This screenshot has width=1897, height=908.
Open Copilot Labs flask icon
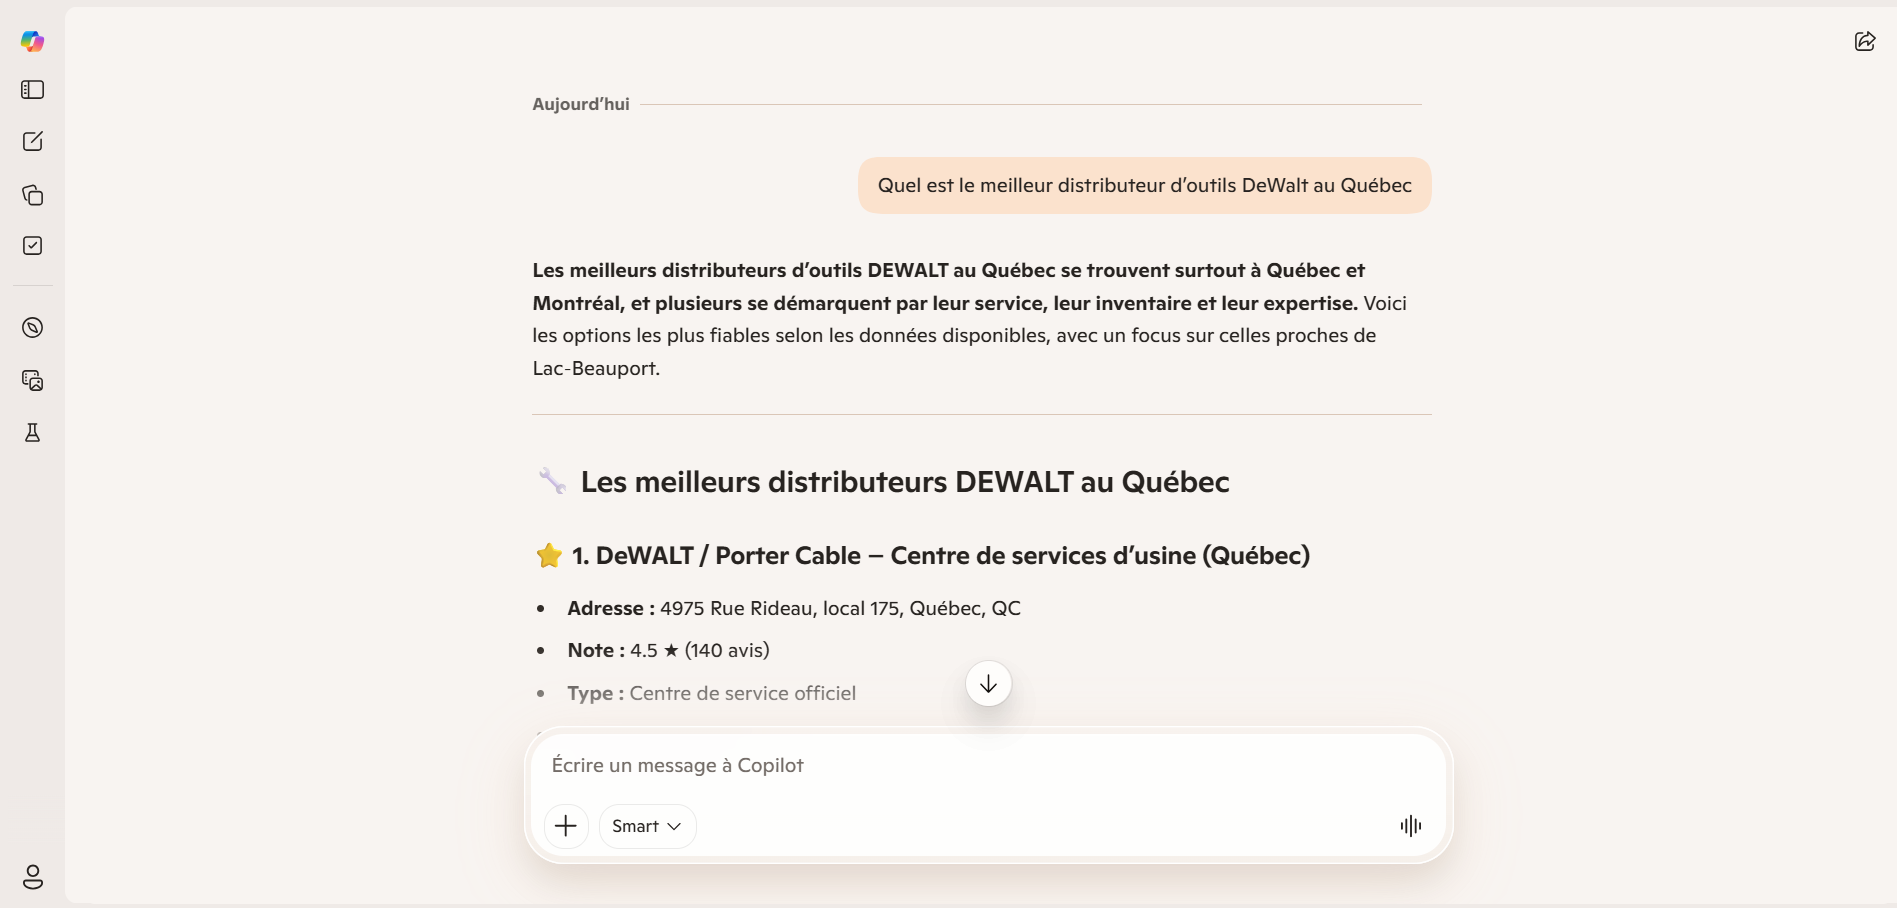tap(32, 432)
